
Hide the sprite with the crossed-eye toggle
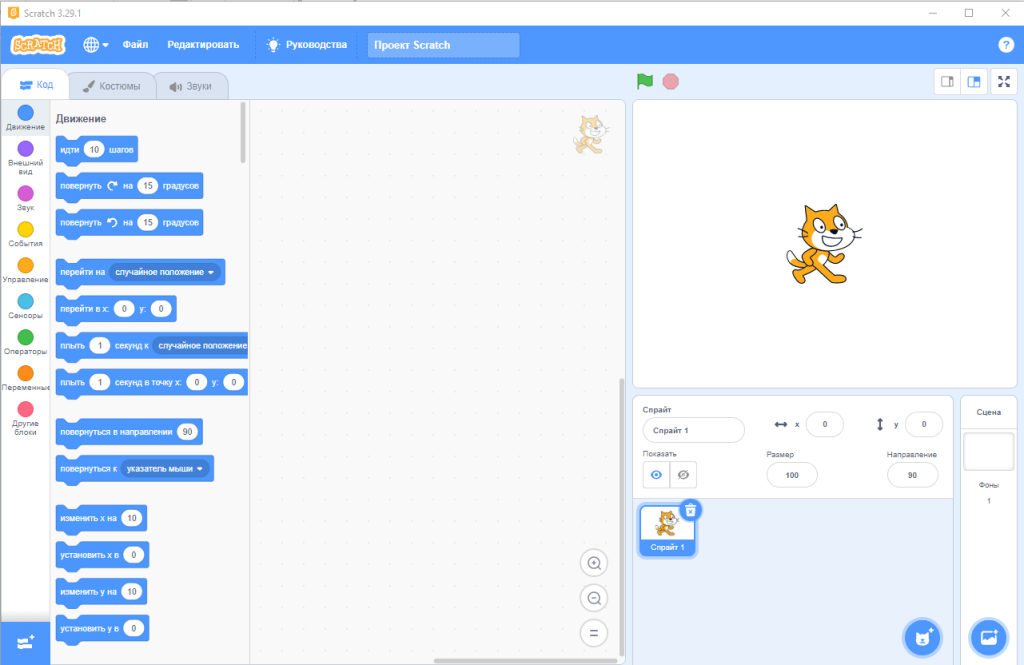click(682, 475)
